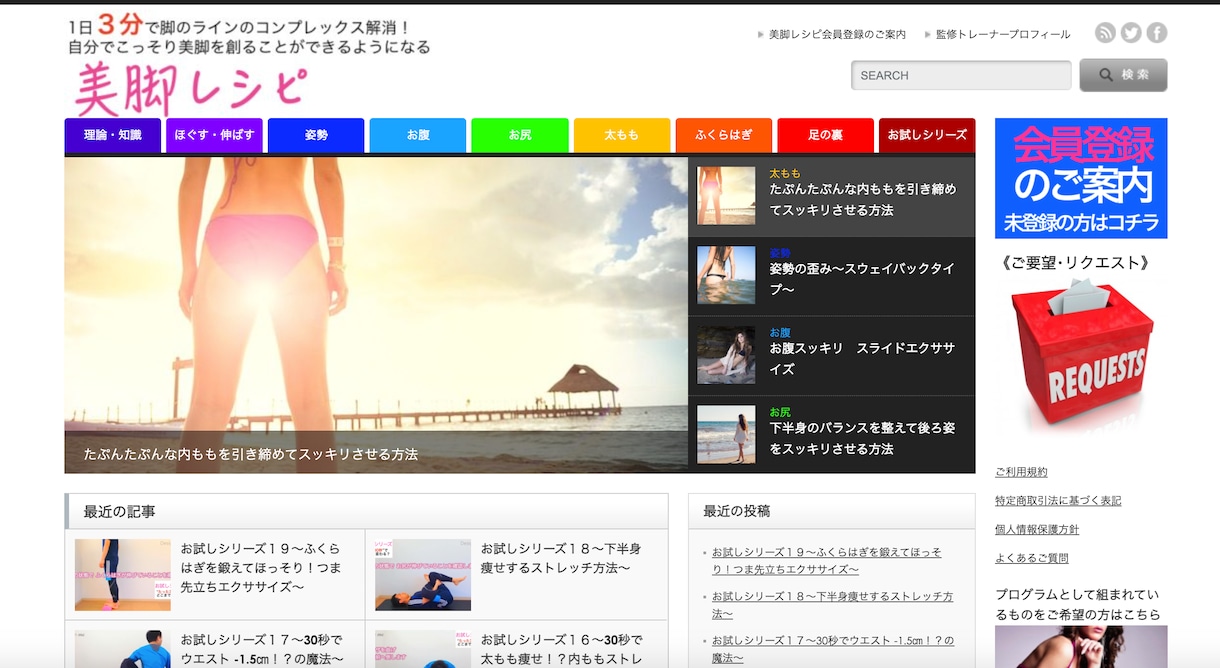
Task: Open the お試しシリーズ menu tab
Action: pos(927,135)
